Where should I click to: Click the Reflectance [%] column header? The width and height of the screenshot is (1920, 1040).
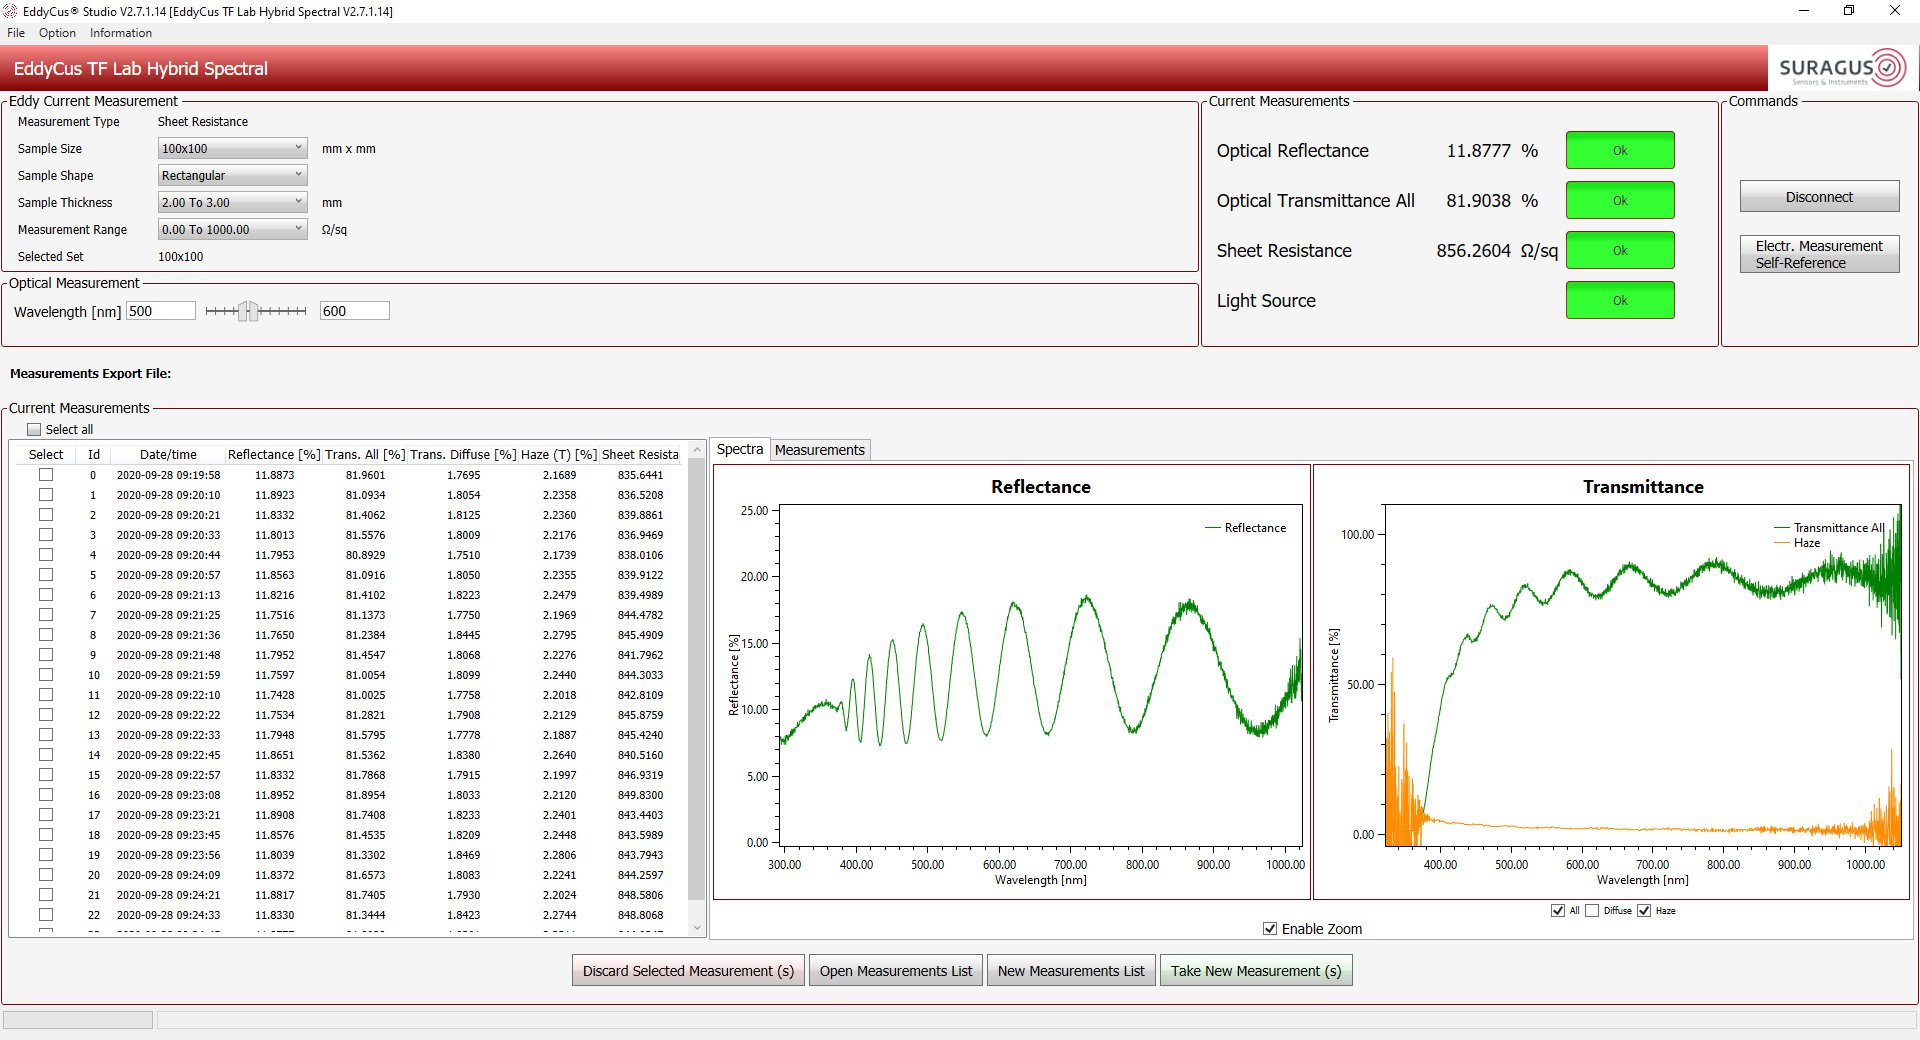click(274, 454)
